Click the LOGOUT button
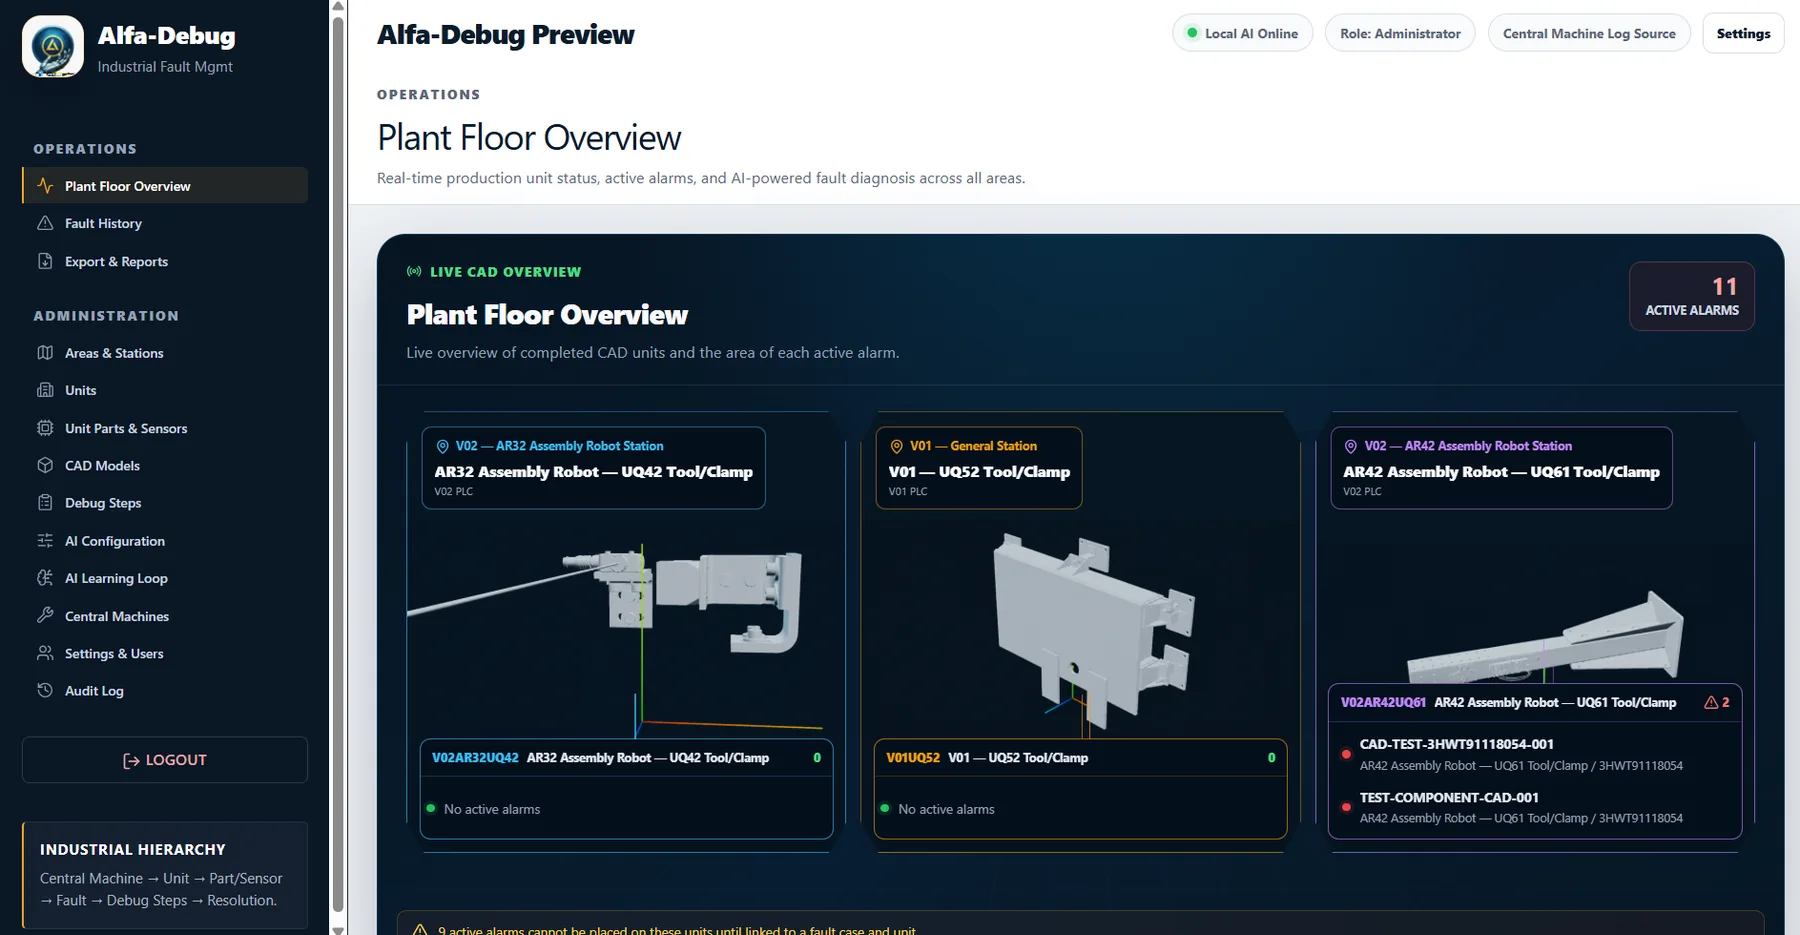The image size is (1800, 935). tap(165, 760)
